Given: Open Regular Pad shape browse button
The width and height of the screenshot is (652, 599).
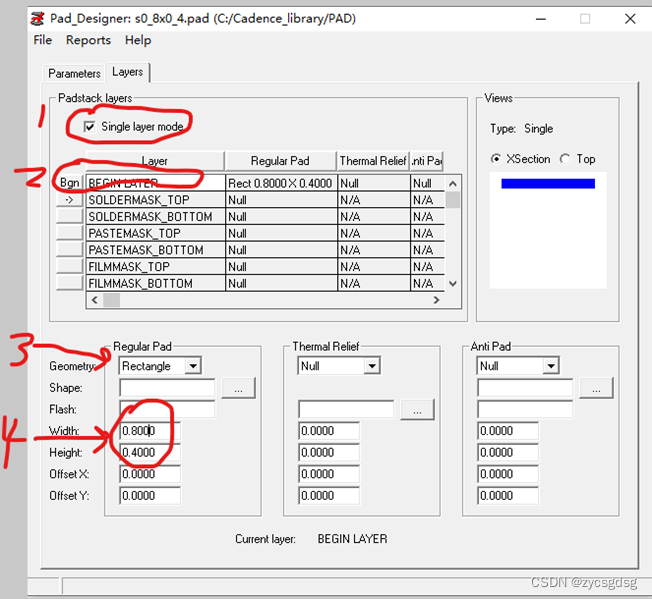Looking at the screenshot, I should 238,388.
